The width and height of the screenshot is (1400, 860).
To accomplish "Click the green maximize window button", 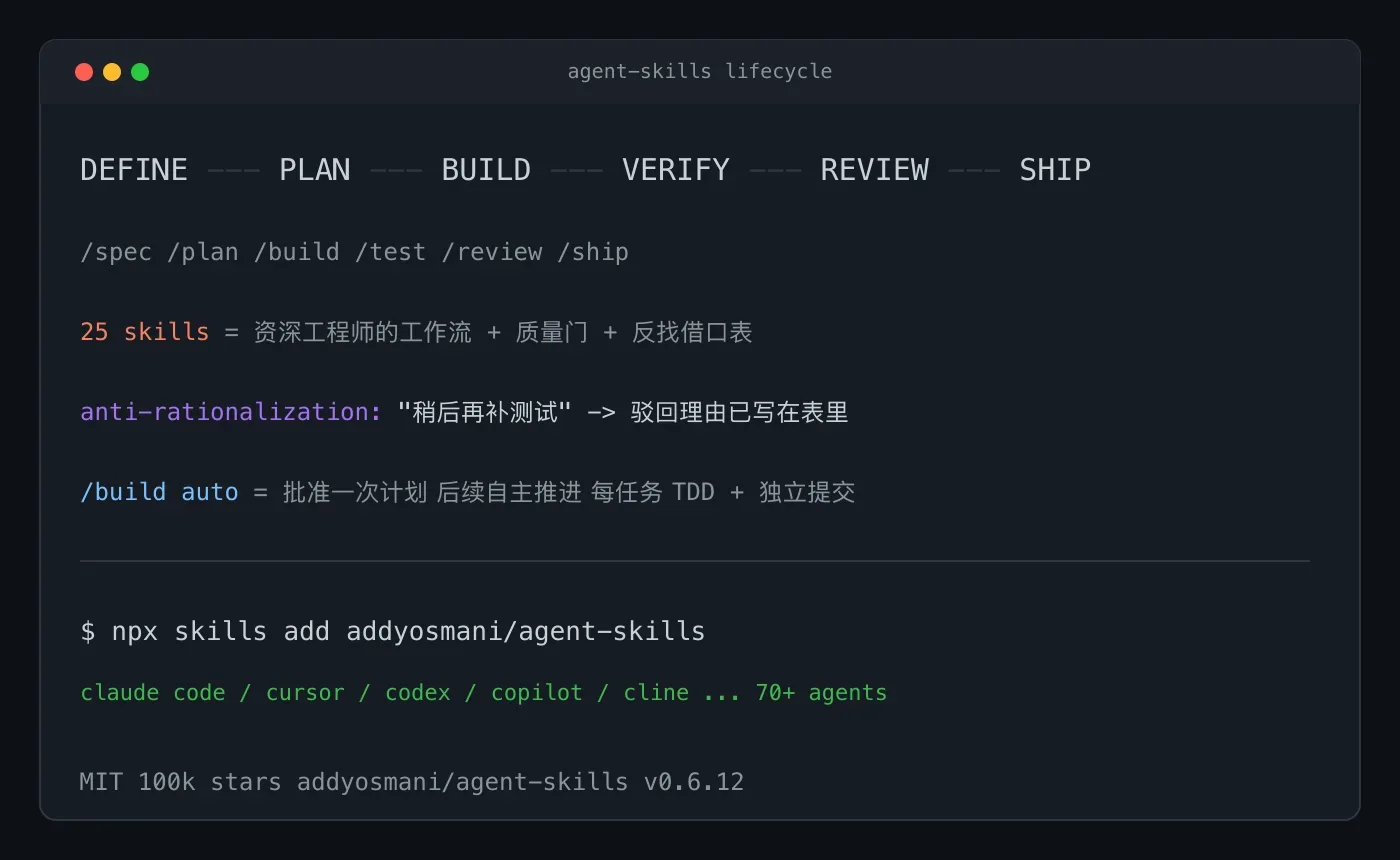I will 140,72.
